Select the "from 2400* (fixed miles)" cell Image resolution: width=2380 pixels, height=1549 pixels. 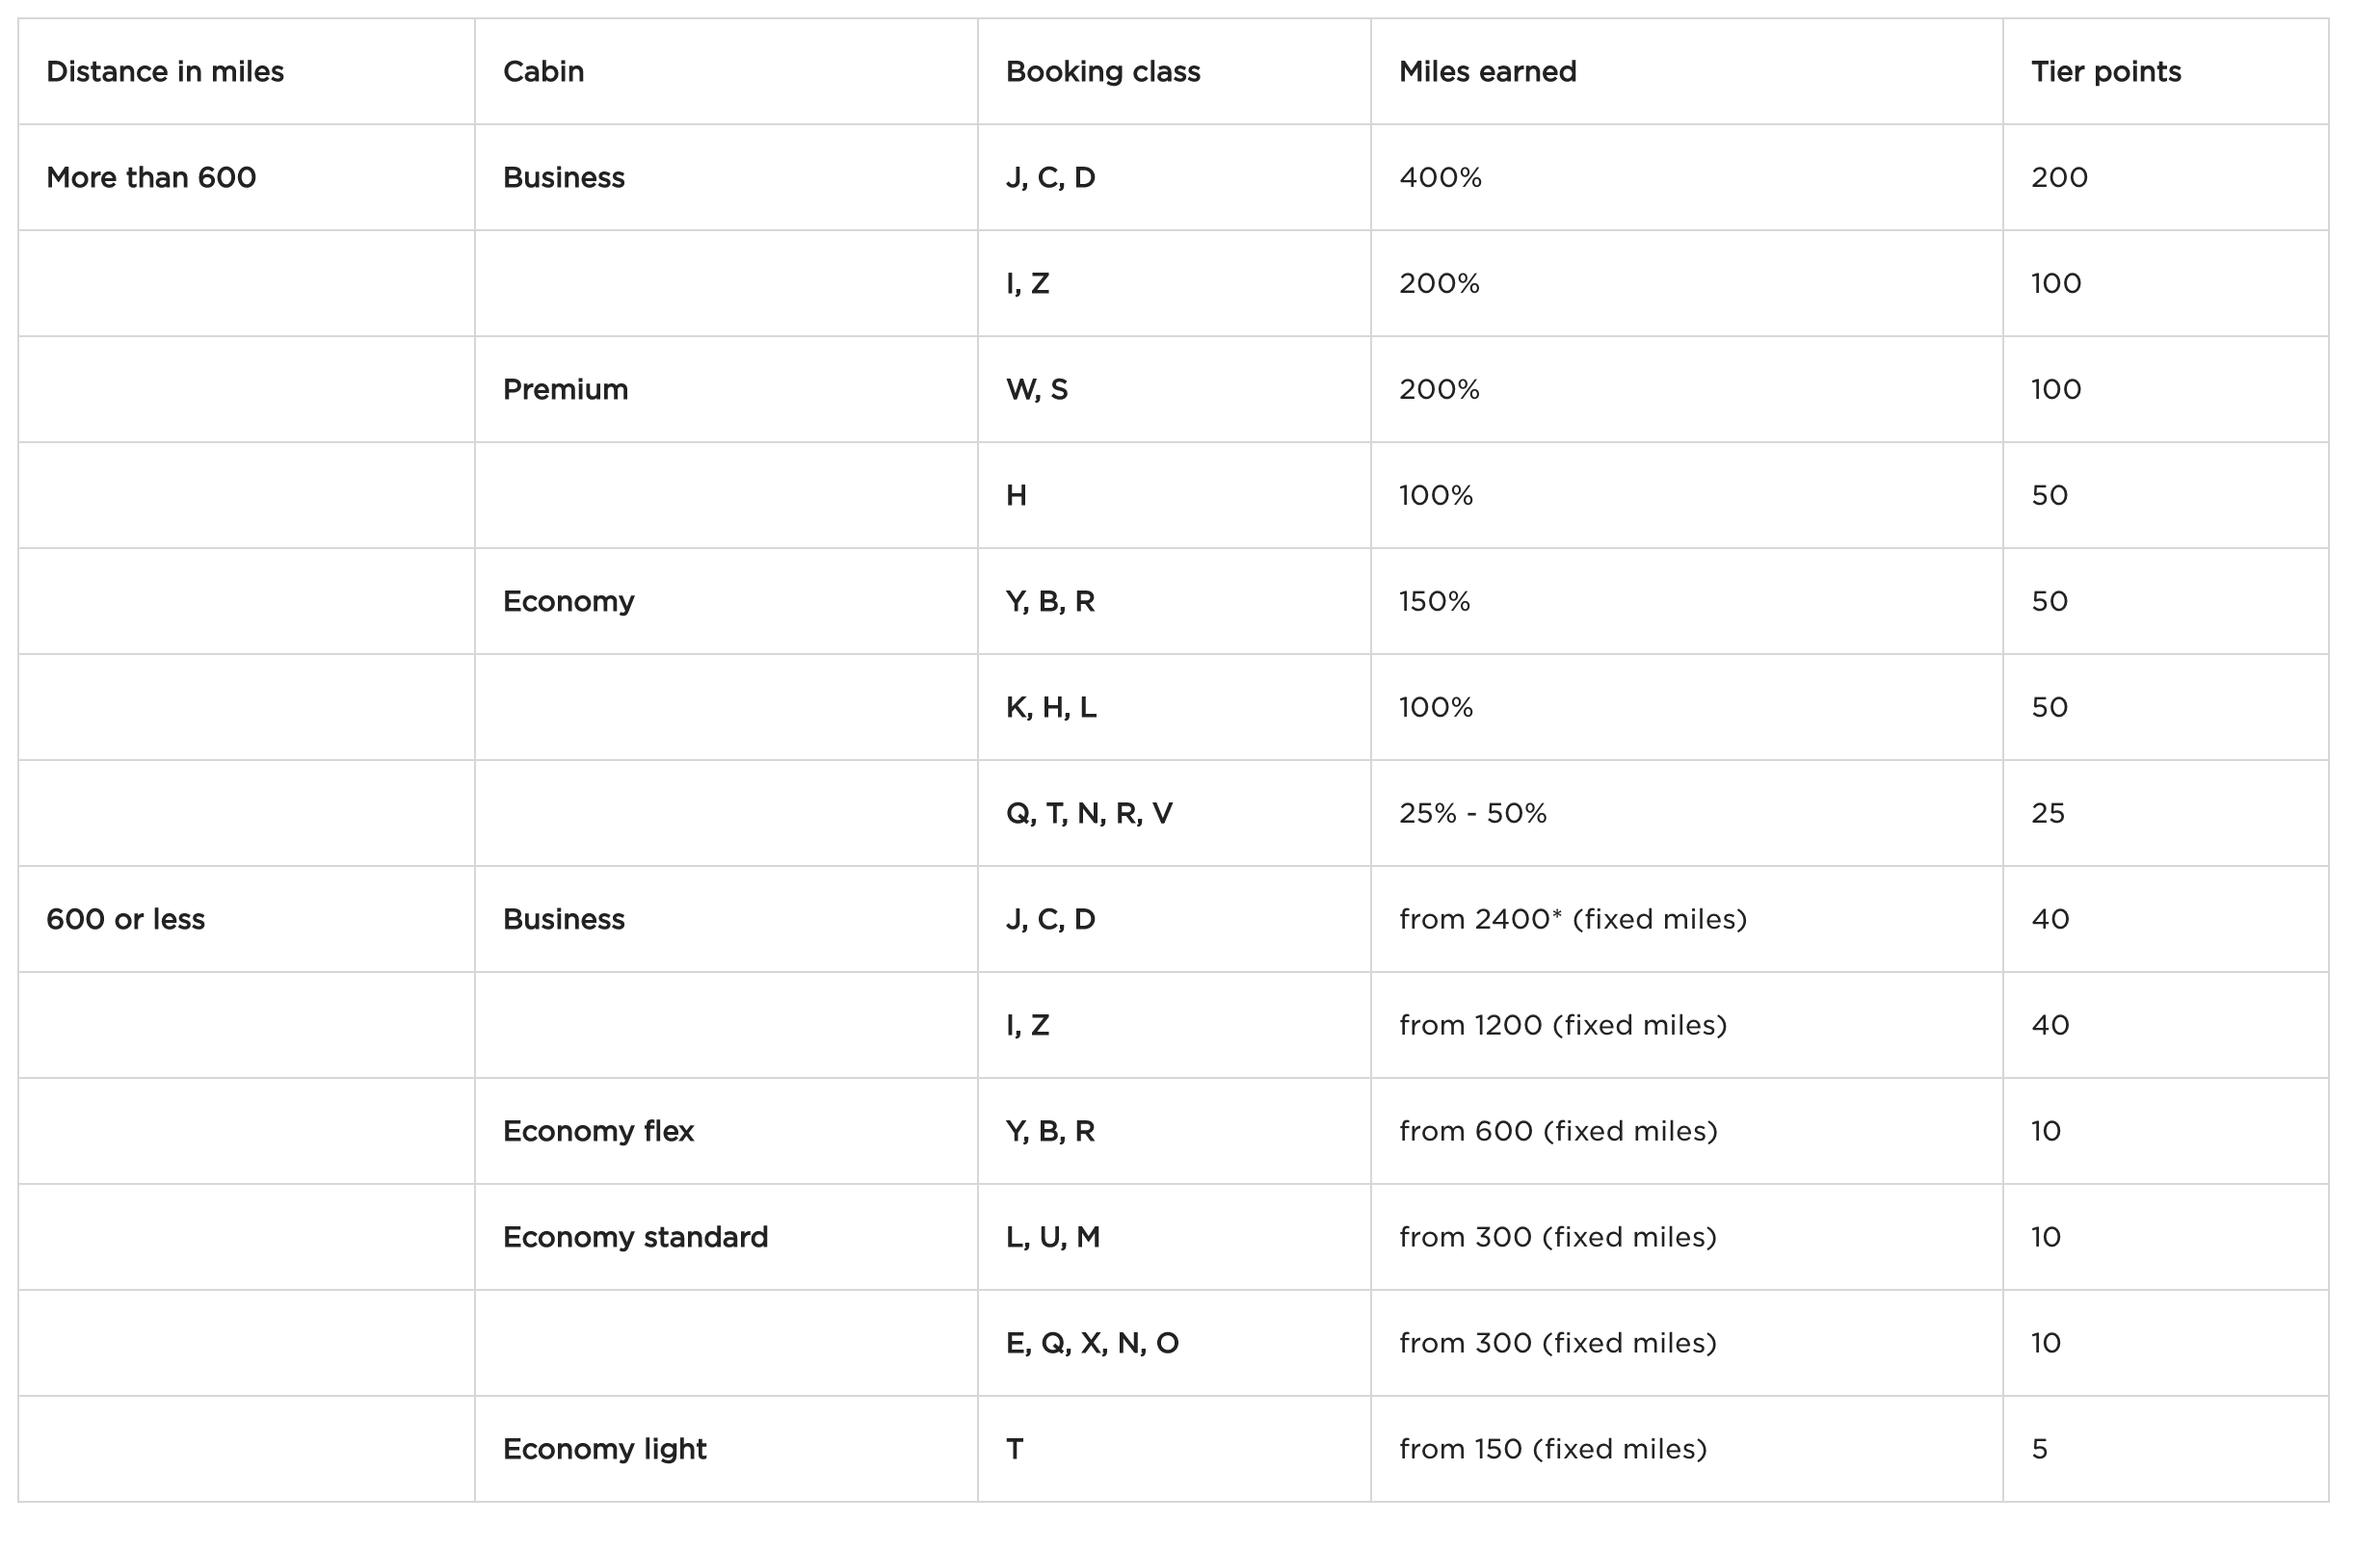click(x=1572, y=920)
